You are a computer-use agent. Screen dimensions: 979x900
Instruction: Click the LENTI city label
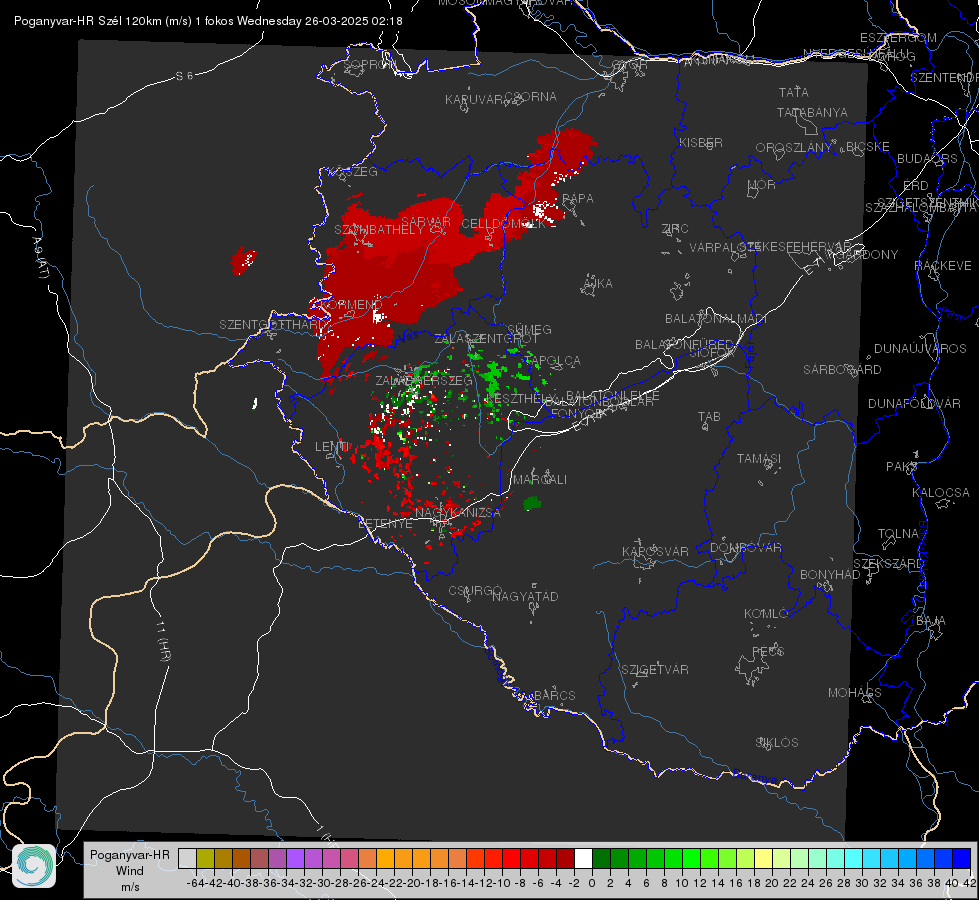tap(332, 447)
